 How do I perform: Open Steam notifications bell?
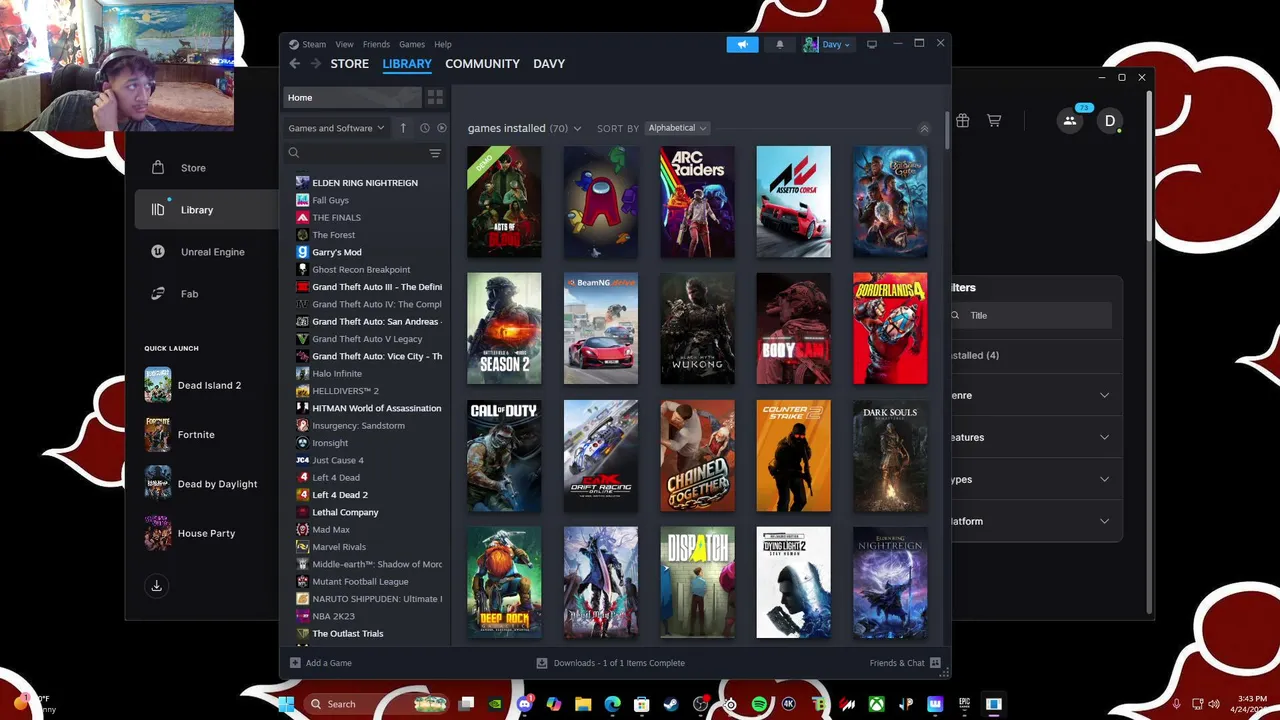pos(780,44)
